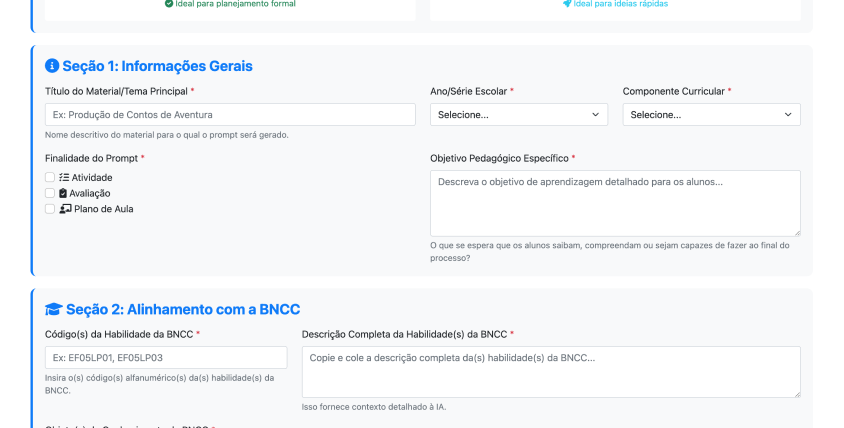Click the checklist icon next to Atividade
Viewport: 844px width, 428px height.
pyautogui.click(x=64, y=177)
